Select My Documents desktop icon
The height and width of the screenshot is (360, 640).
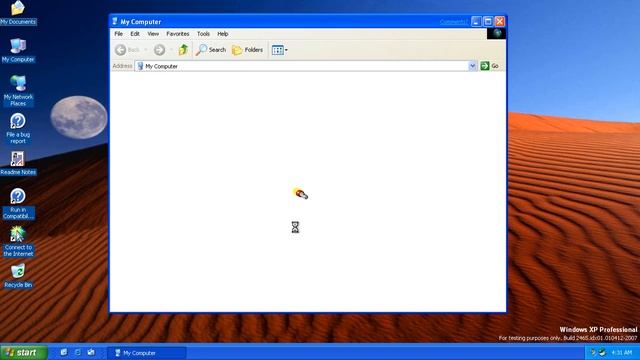click(18, 13)
